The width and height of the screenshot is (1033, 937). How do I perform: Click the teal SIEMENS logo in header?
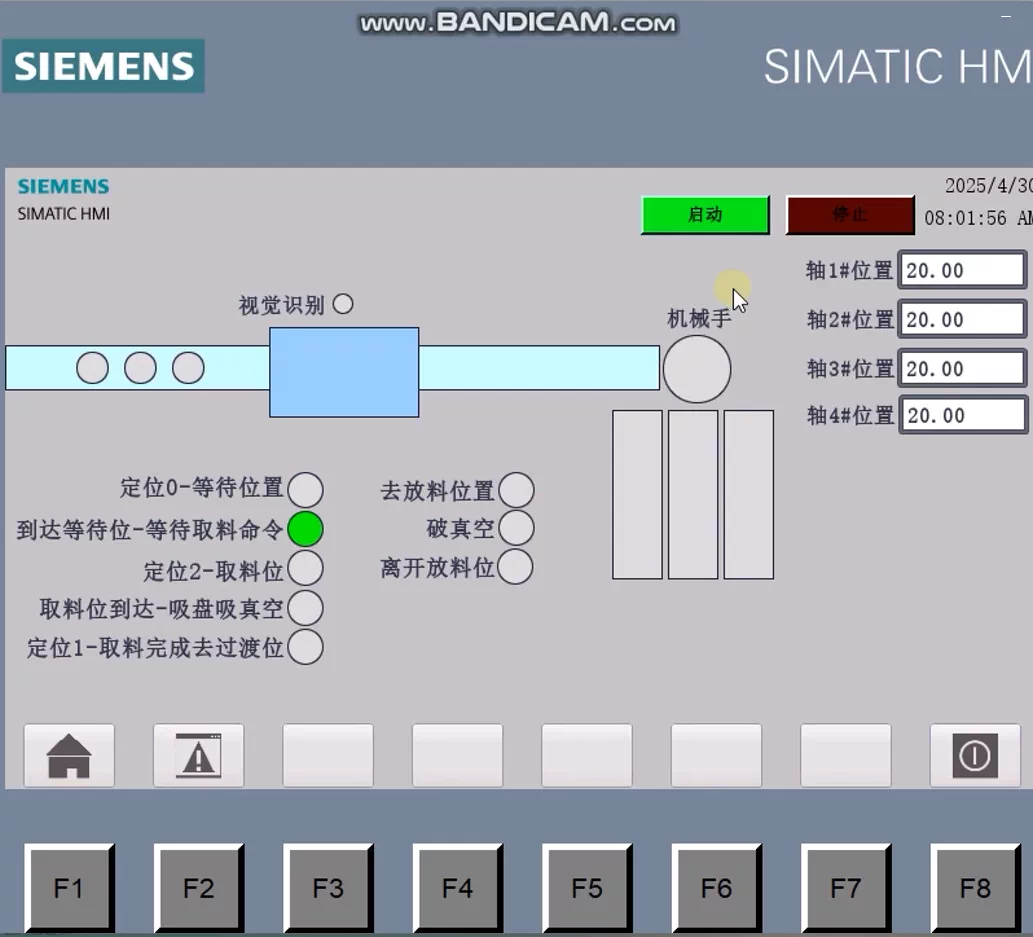[x=103, y=66]
